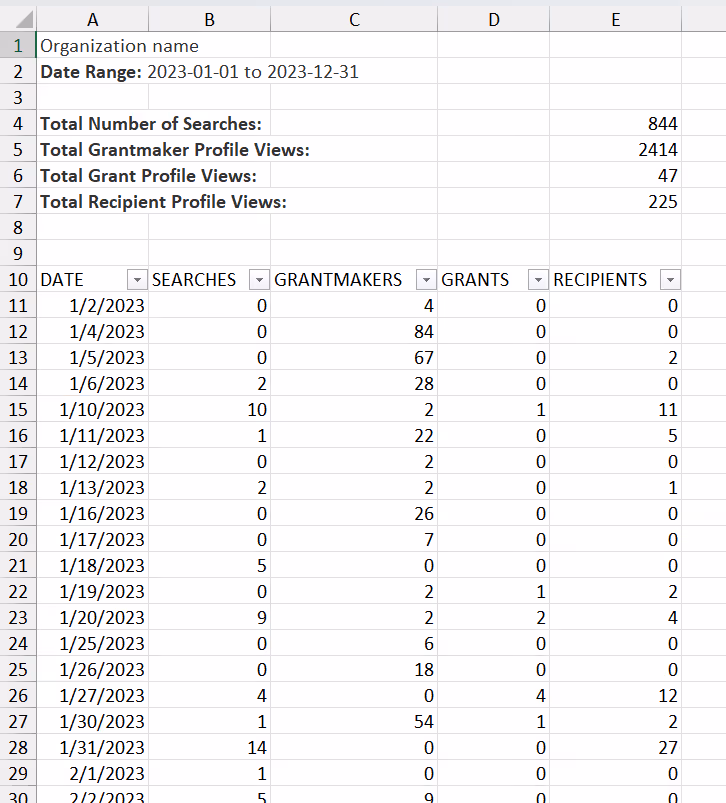This screenshot has width=726, height=803.
Task: Click 'Total Number of Searches:' label
Action: point(151,124)
